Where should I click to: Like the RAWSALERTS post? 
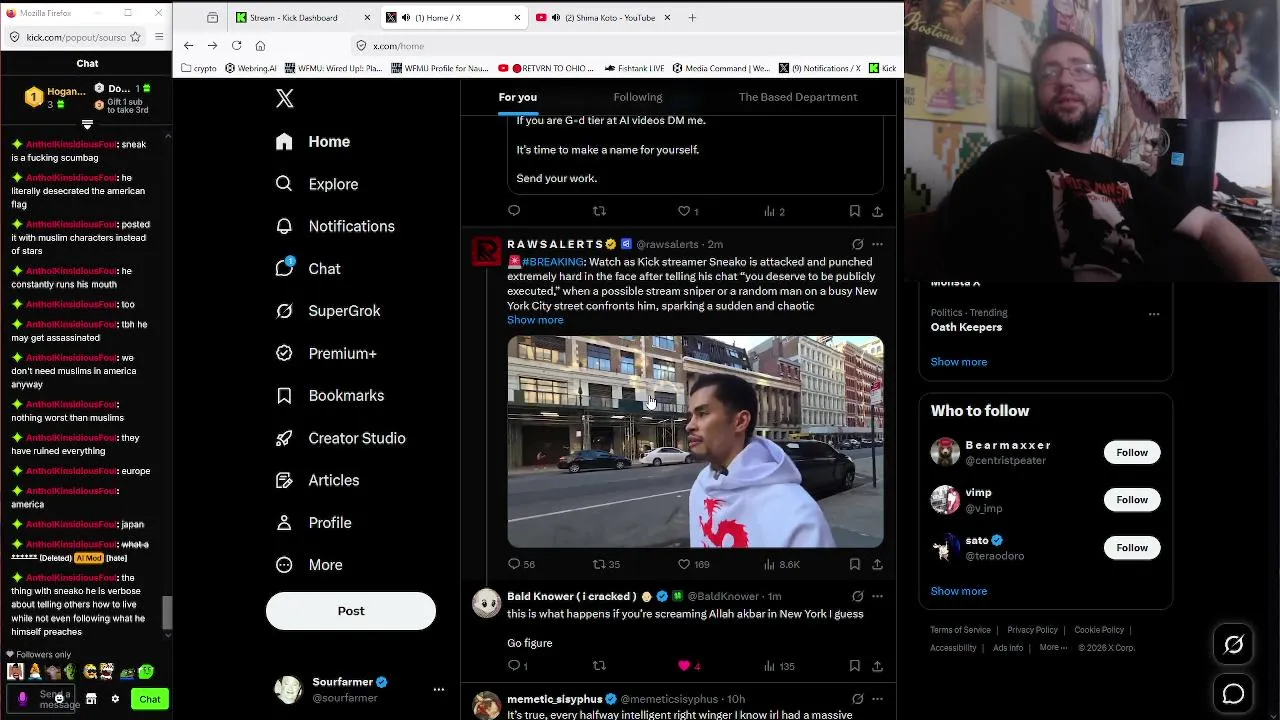[685, 564]
